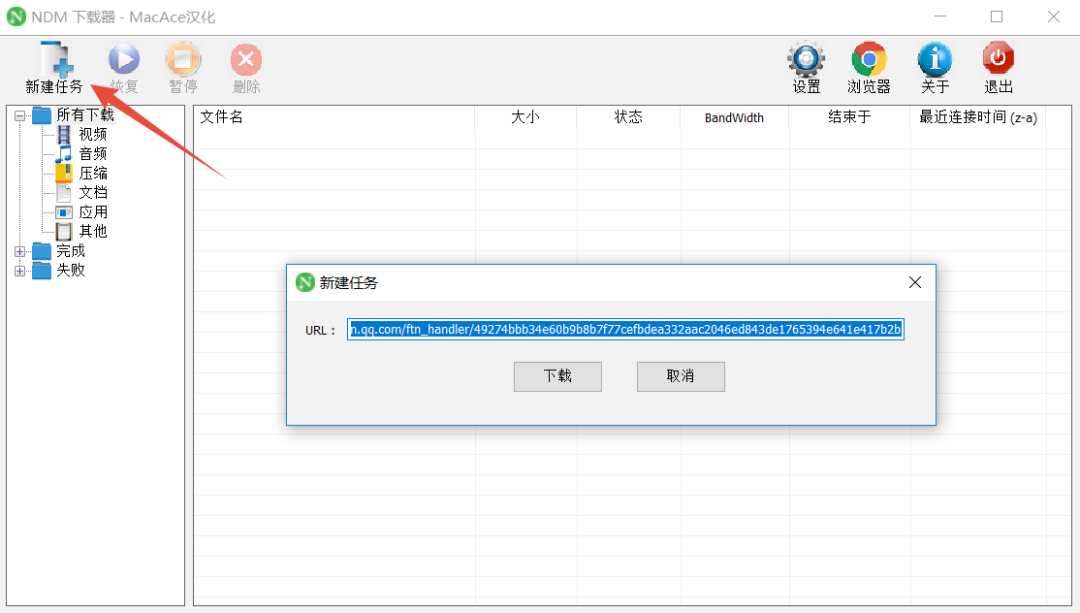Click the NDM logo in dialog title
The height and width of the screenshot is (613, 1080).
click(x=305, y=282)
